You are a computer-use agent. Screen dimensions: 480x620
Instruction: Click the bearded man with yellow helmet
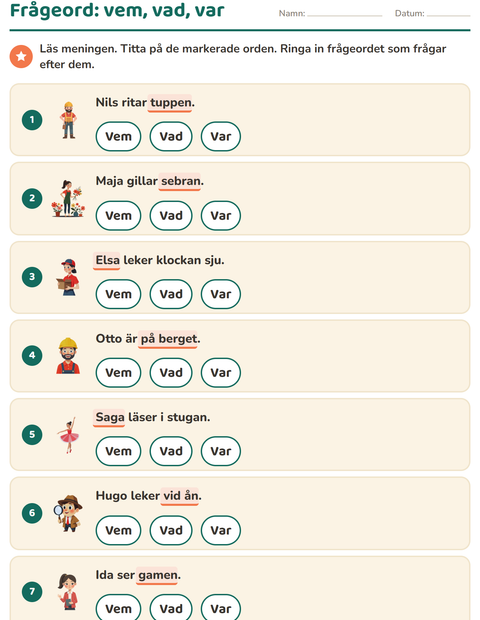click(x=68, y=355)
